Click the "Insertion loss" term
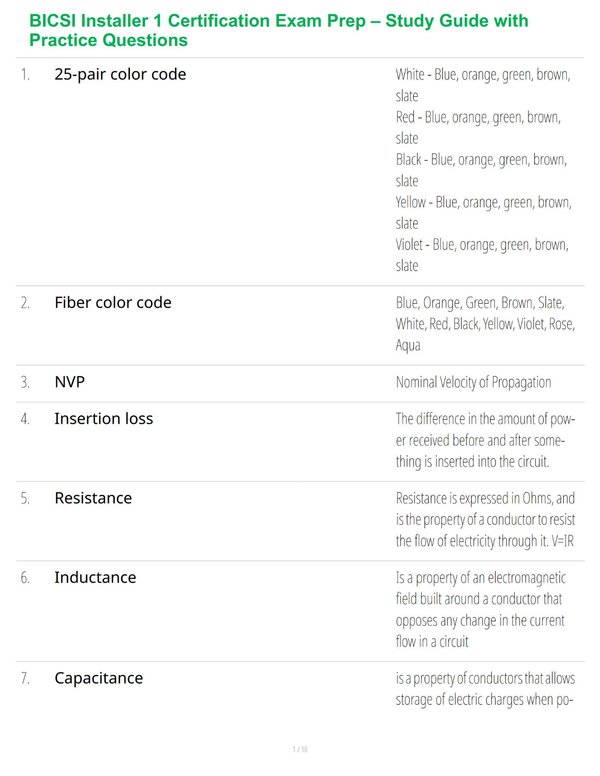The height and width of the screenshot is (776, 600). pyautogui.click(x=103, y=419)
